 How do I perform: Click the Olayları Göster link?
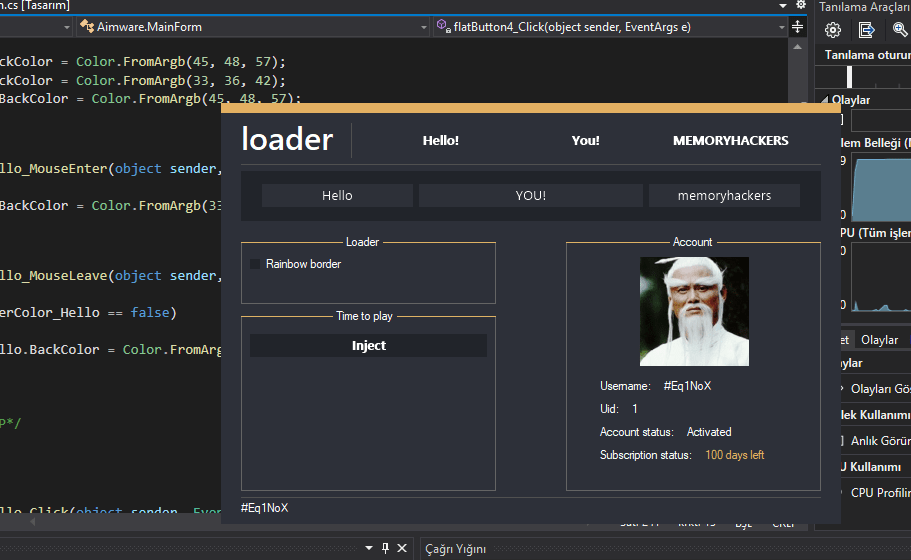tap(881, 389)
